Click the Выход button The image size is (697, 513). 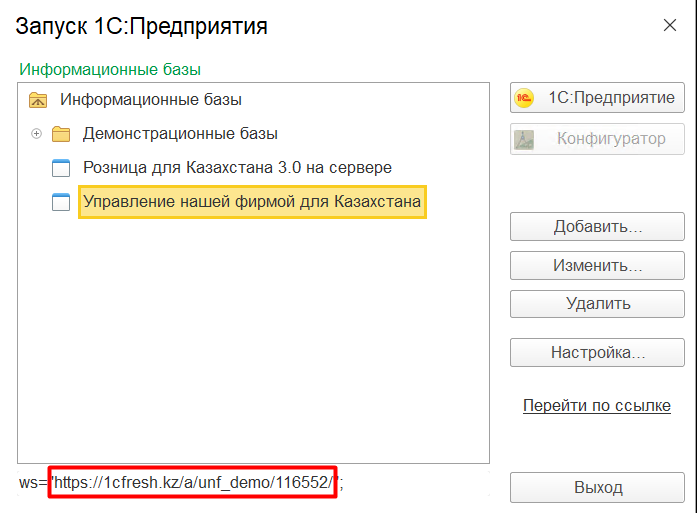tap(597, 487)
